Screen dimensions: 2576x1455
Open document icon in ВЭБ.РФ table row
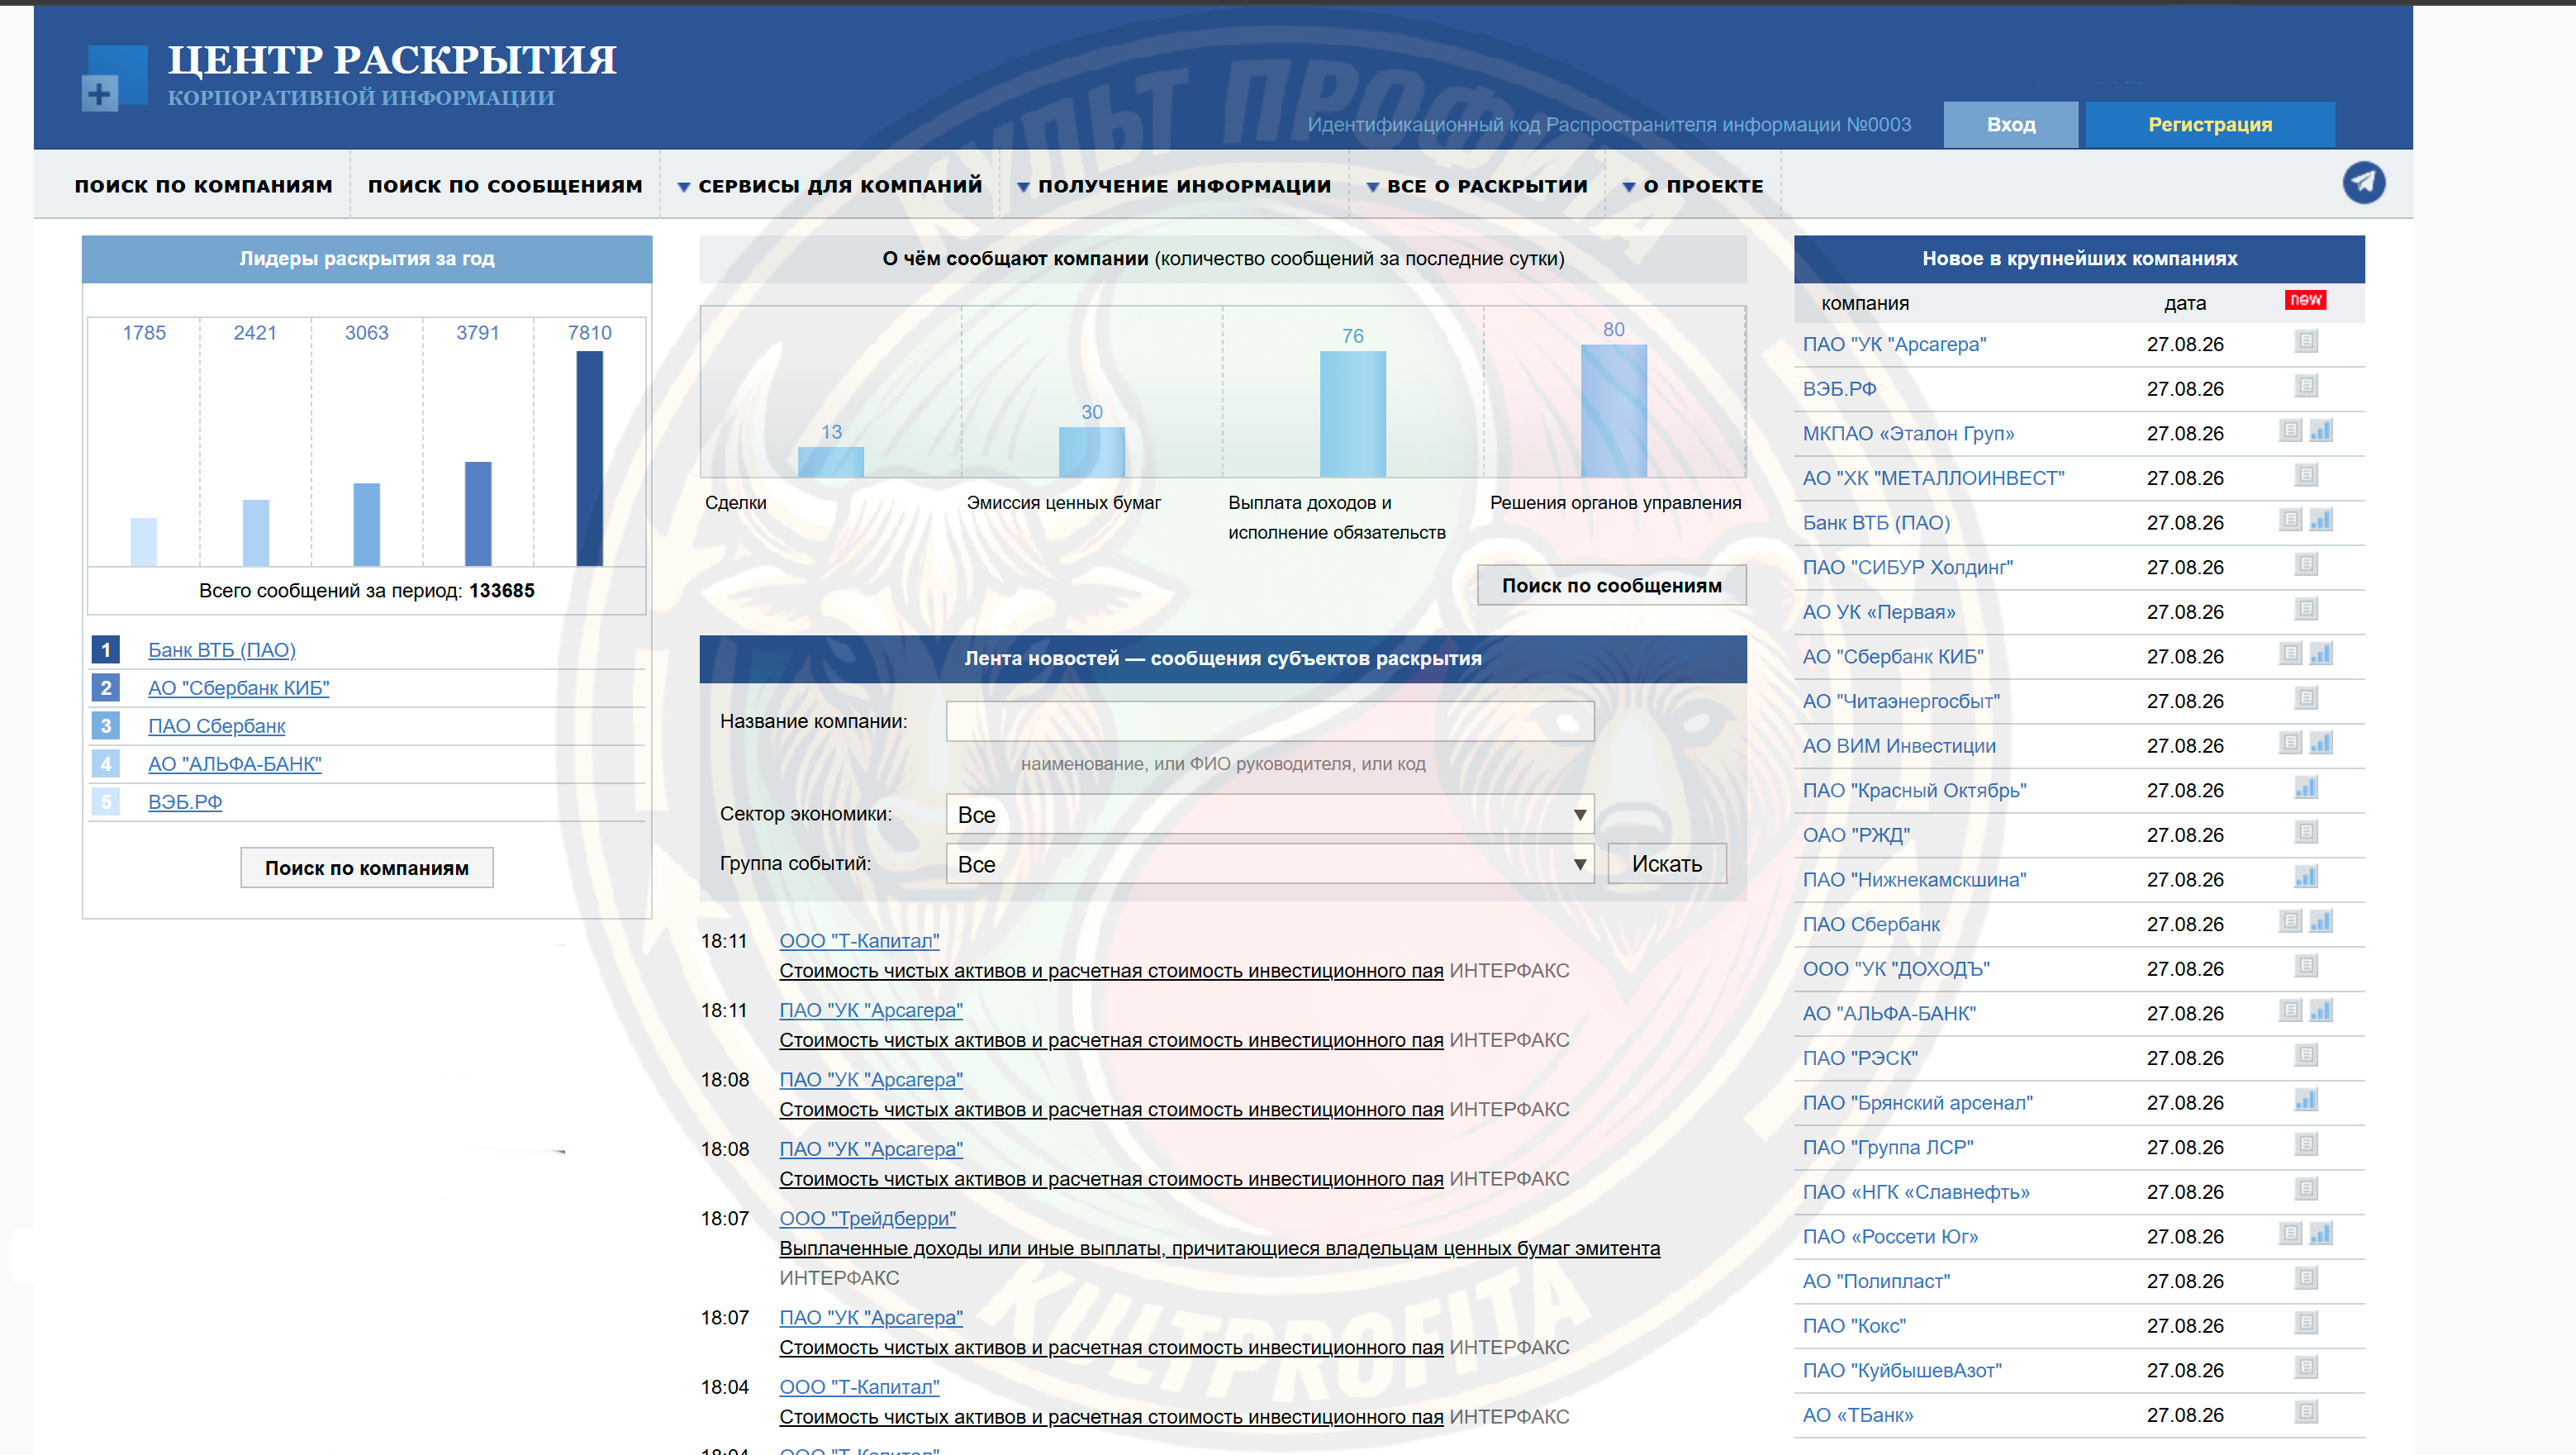point(2305,386)
